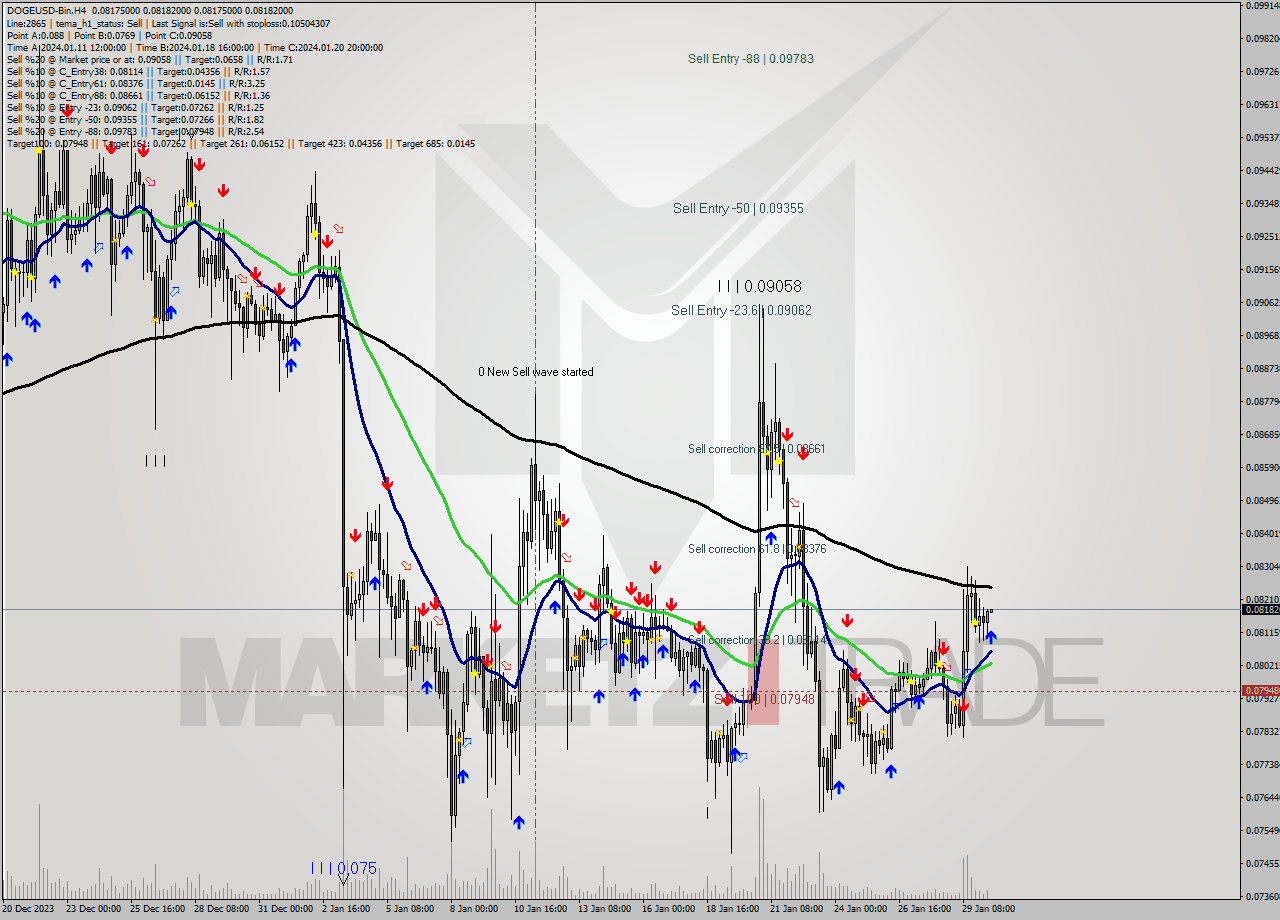Screen dimensions: 1280x920
Task: Click the '21 Jan 08:00' date label
Action: pyautogui.click(x=797, y=909)
